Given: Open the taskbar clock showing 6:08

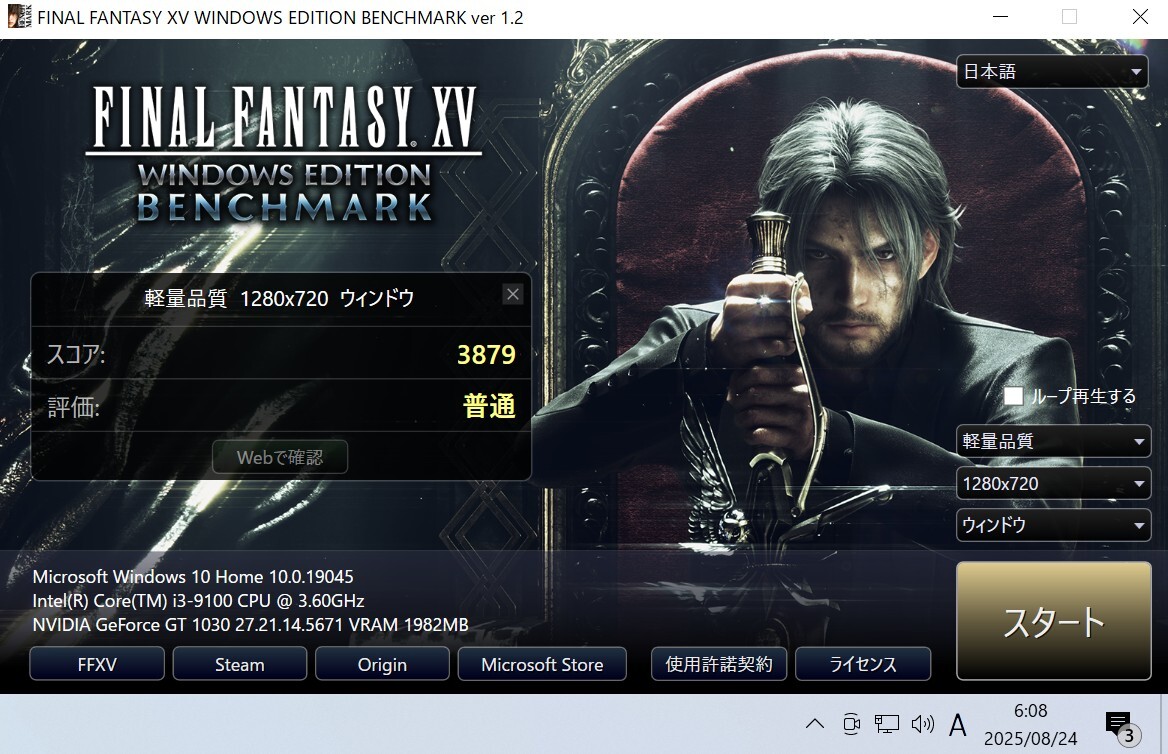Looking at the screenshot, I should 1030,724.
